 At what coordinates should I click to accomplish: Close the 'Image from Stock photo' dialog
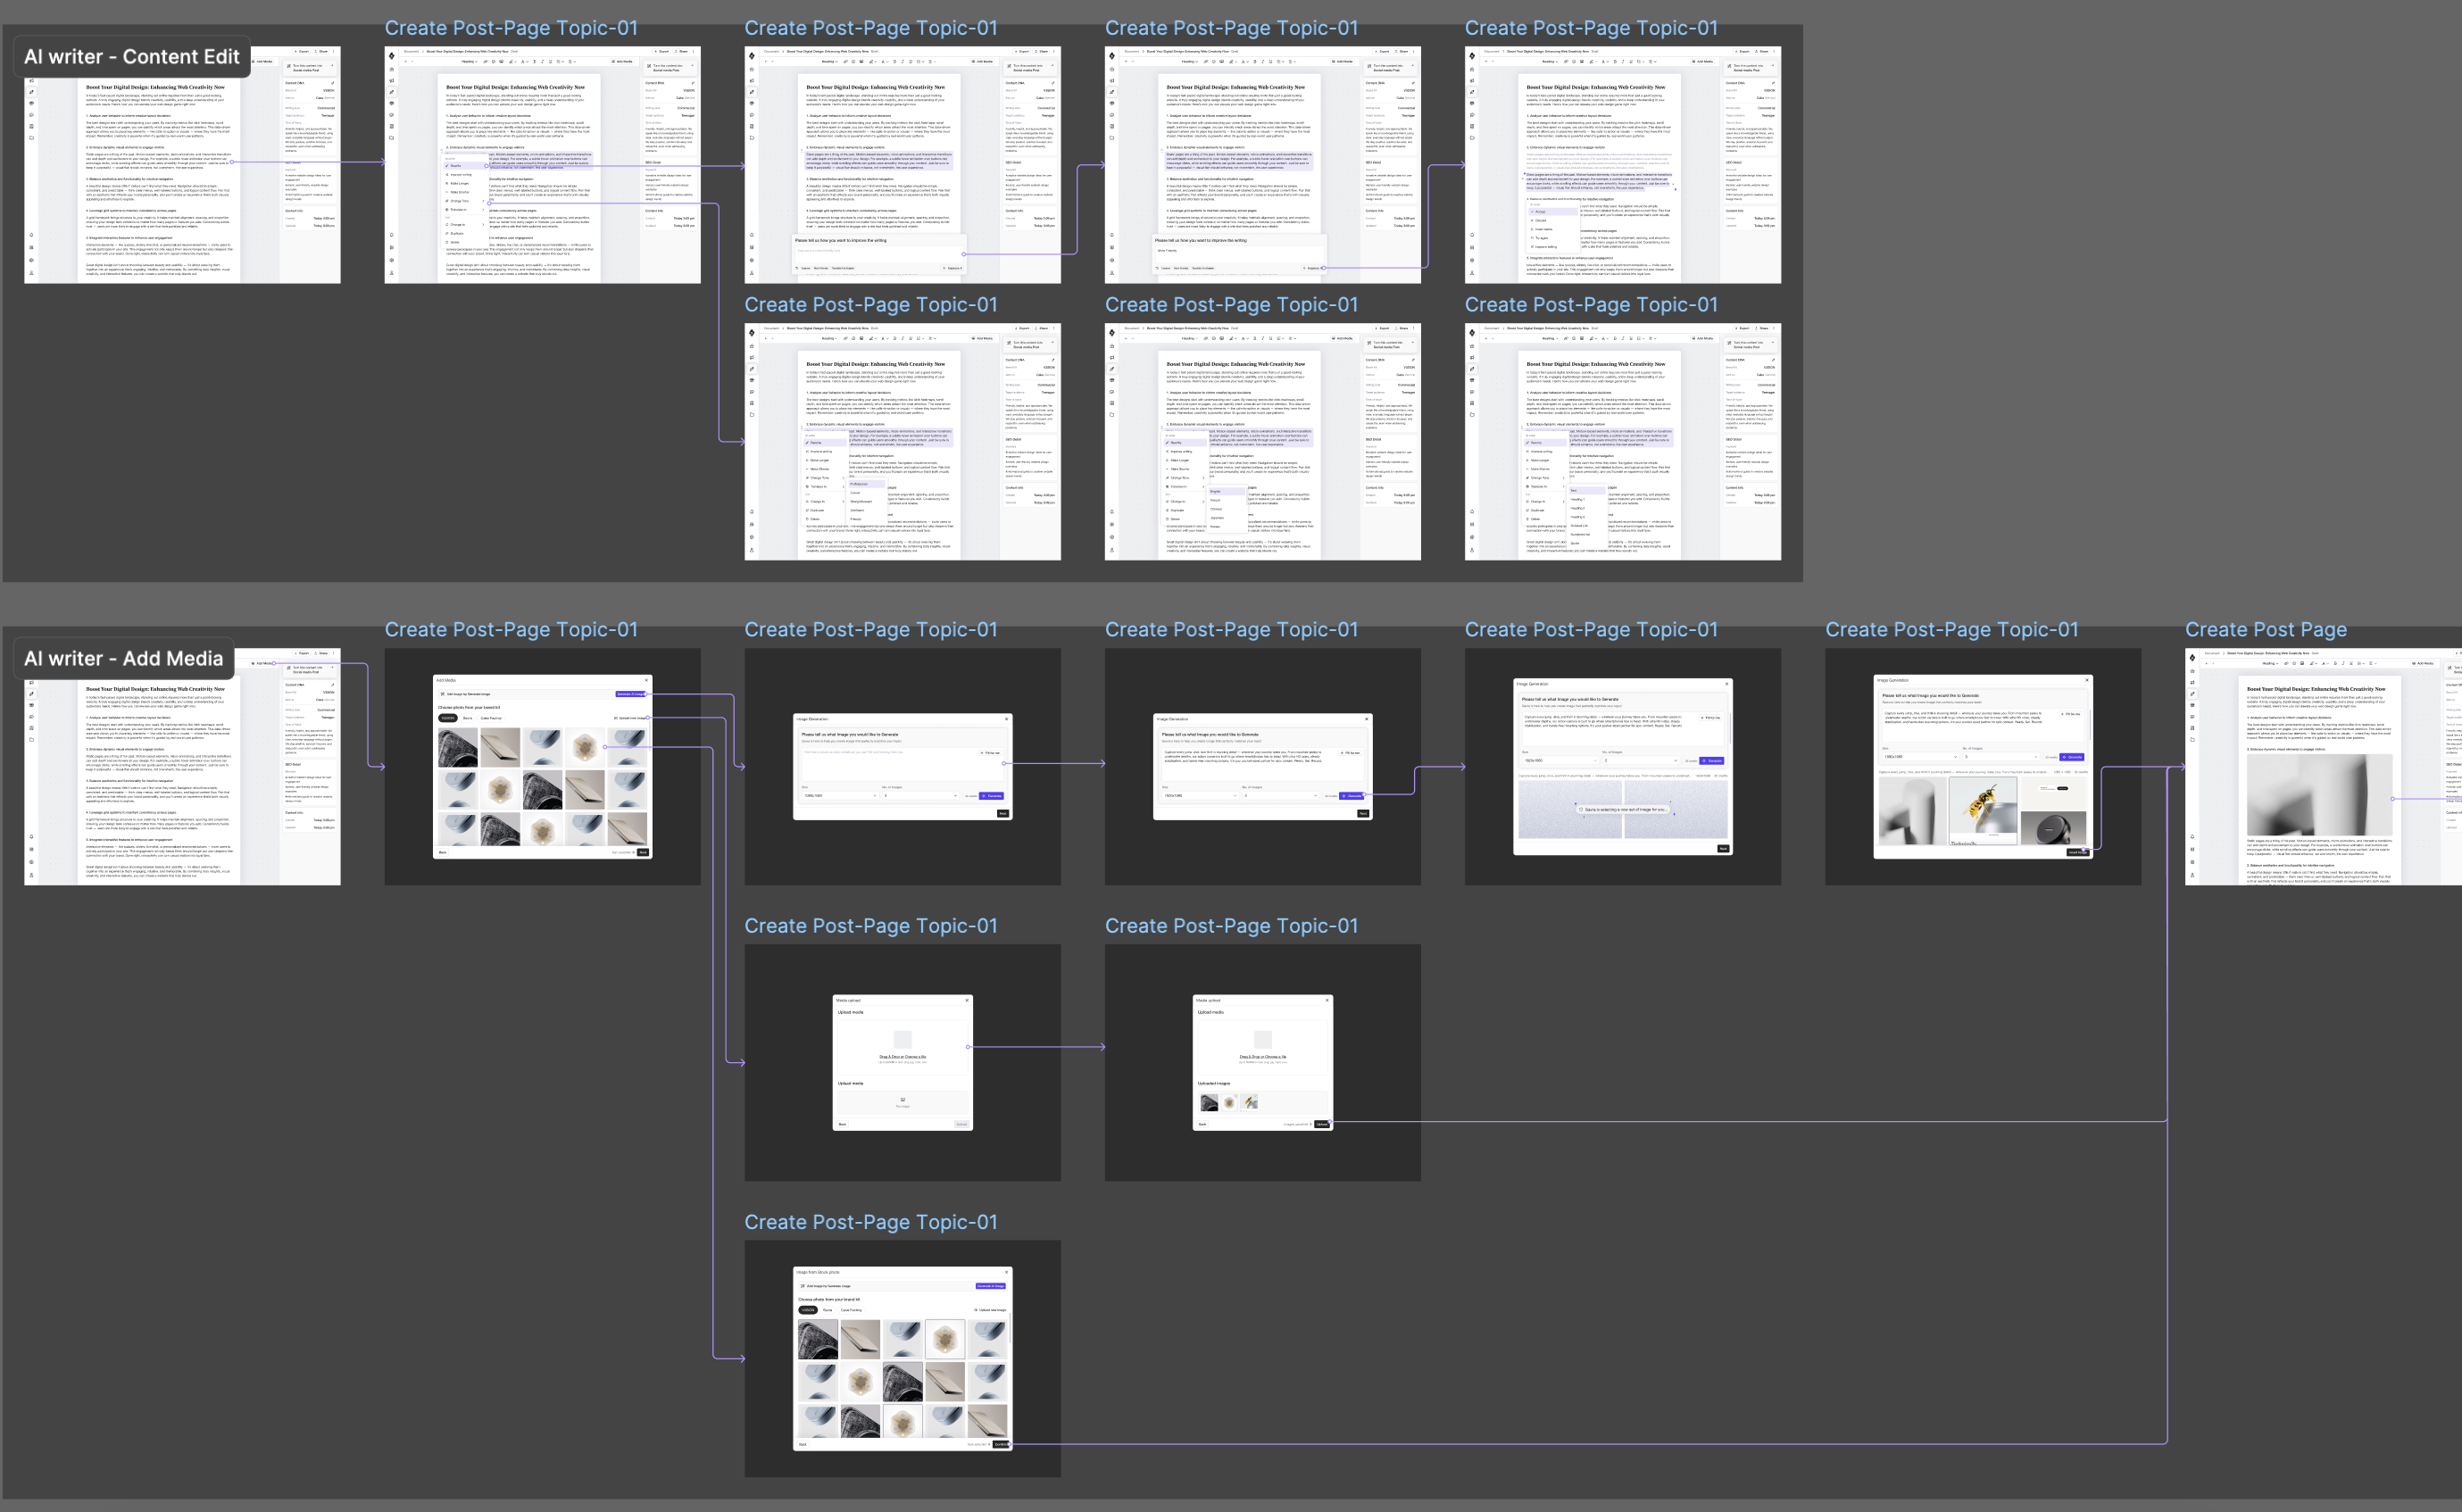point(1007,1273)
